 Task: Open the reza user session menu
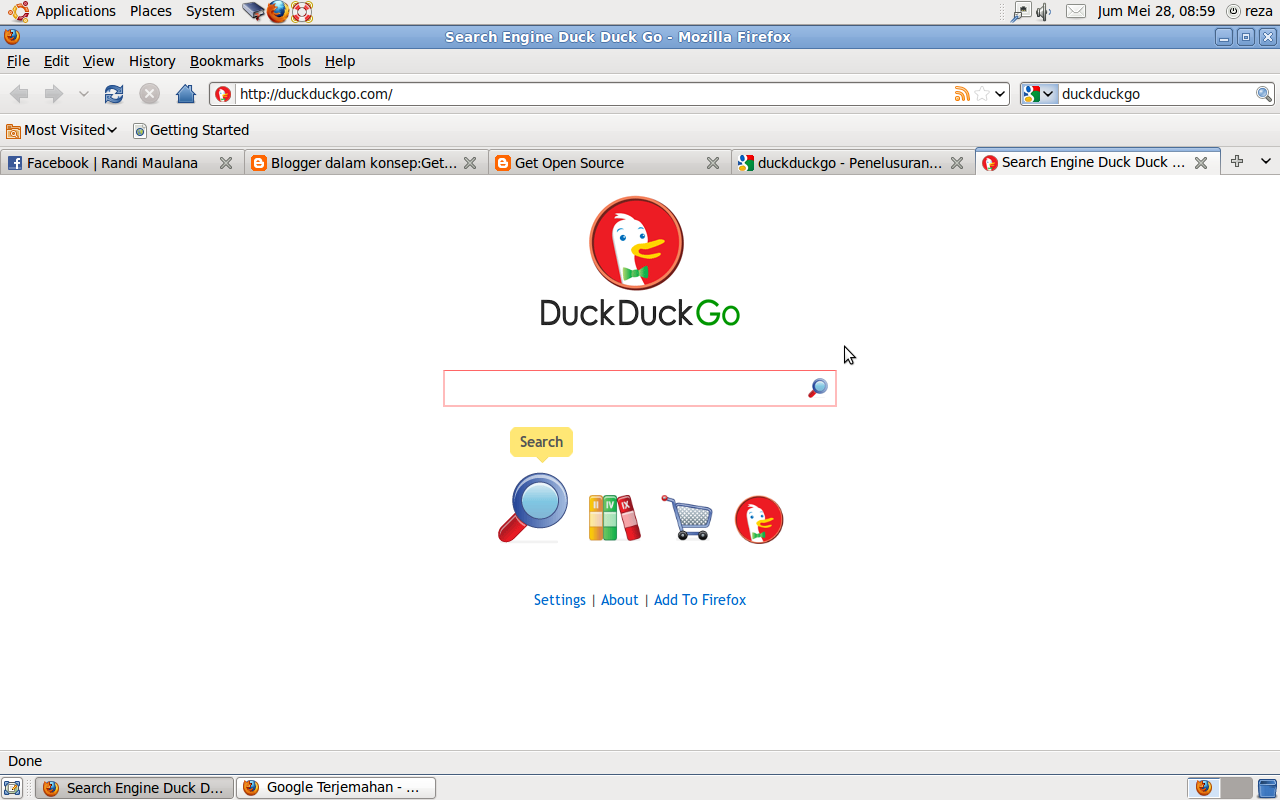coord(1250,11)
